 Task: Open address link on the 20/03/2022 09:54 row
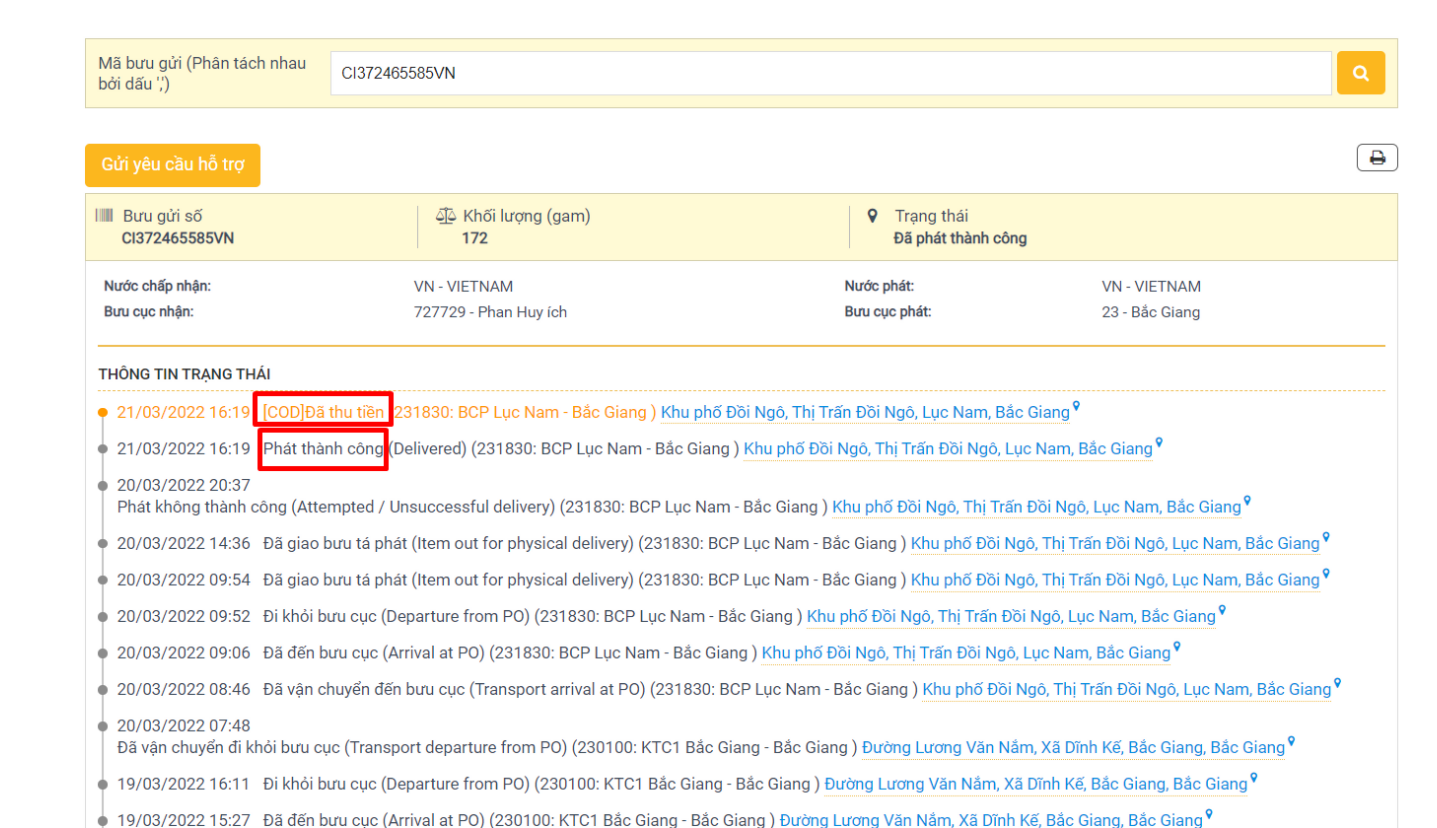(x=1115, y=580)
